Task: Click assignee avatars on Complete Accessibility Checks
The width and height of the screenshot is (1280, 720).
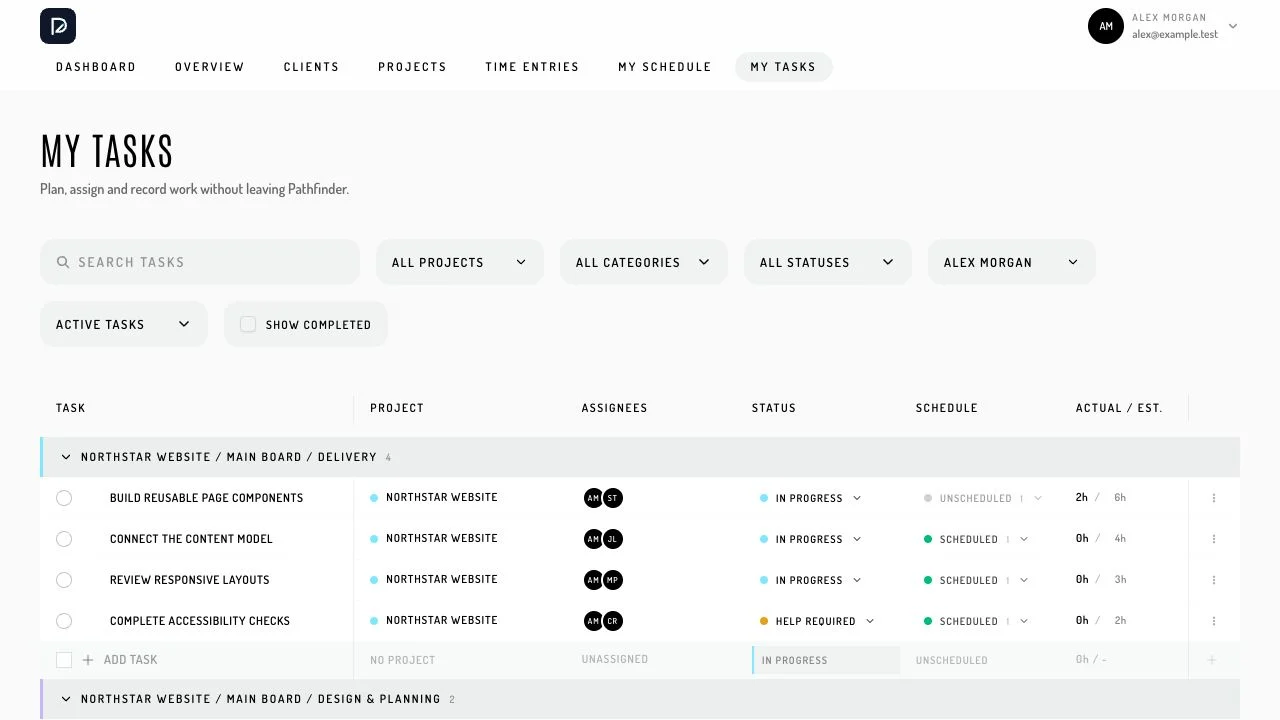Action: pos(603,621)
